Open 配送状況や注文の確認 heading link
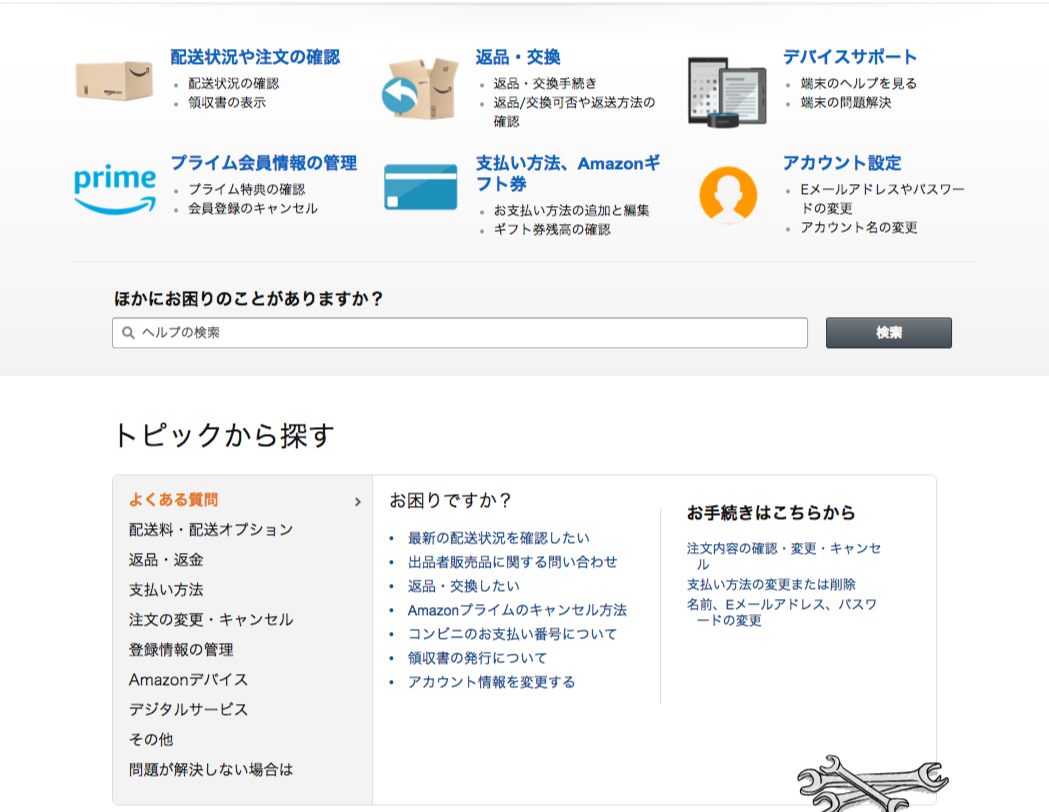The image size is (1049, 812). coord(255,58)
